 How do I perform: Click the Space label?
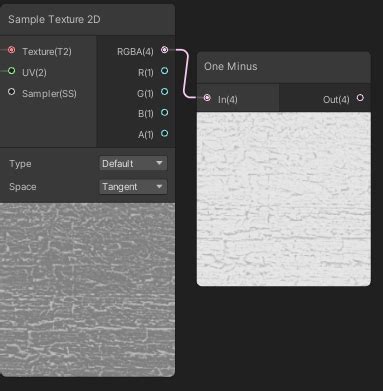pos(23,187)
